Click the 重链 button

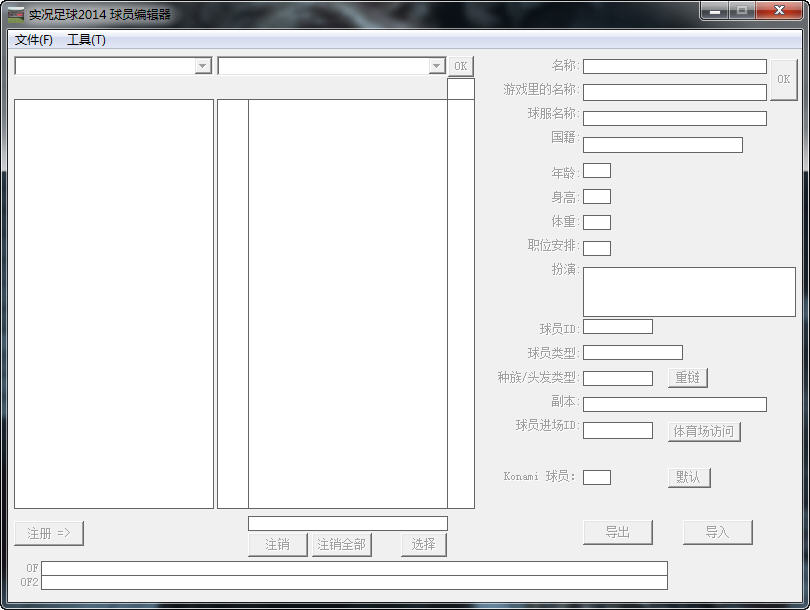point(688,378)
